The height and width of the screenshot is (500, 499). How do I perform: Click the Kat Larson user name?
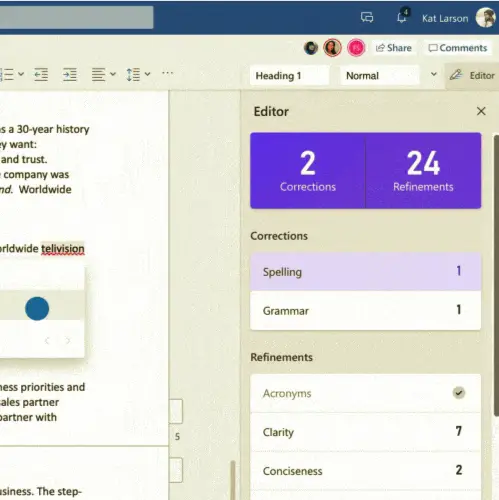[x=445, y=18]
